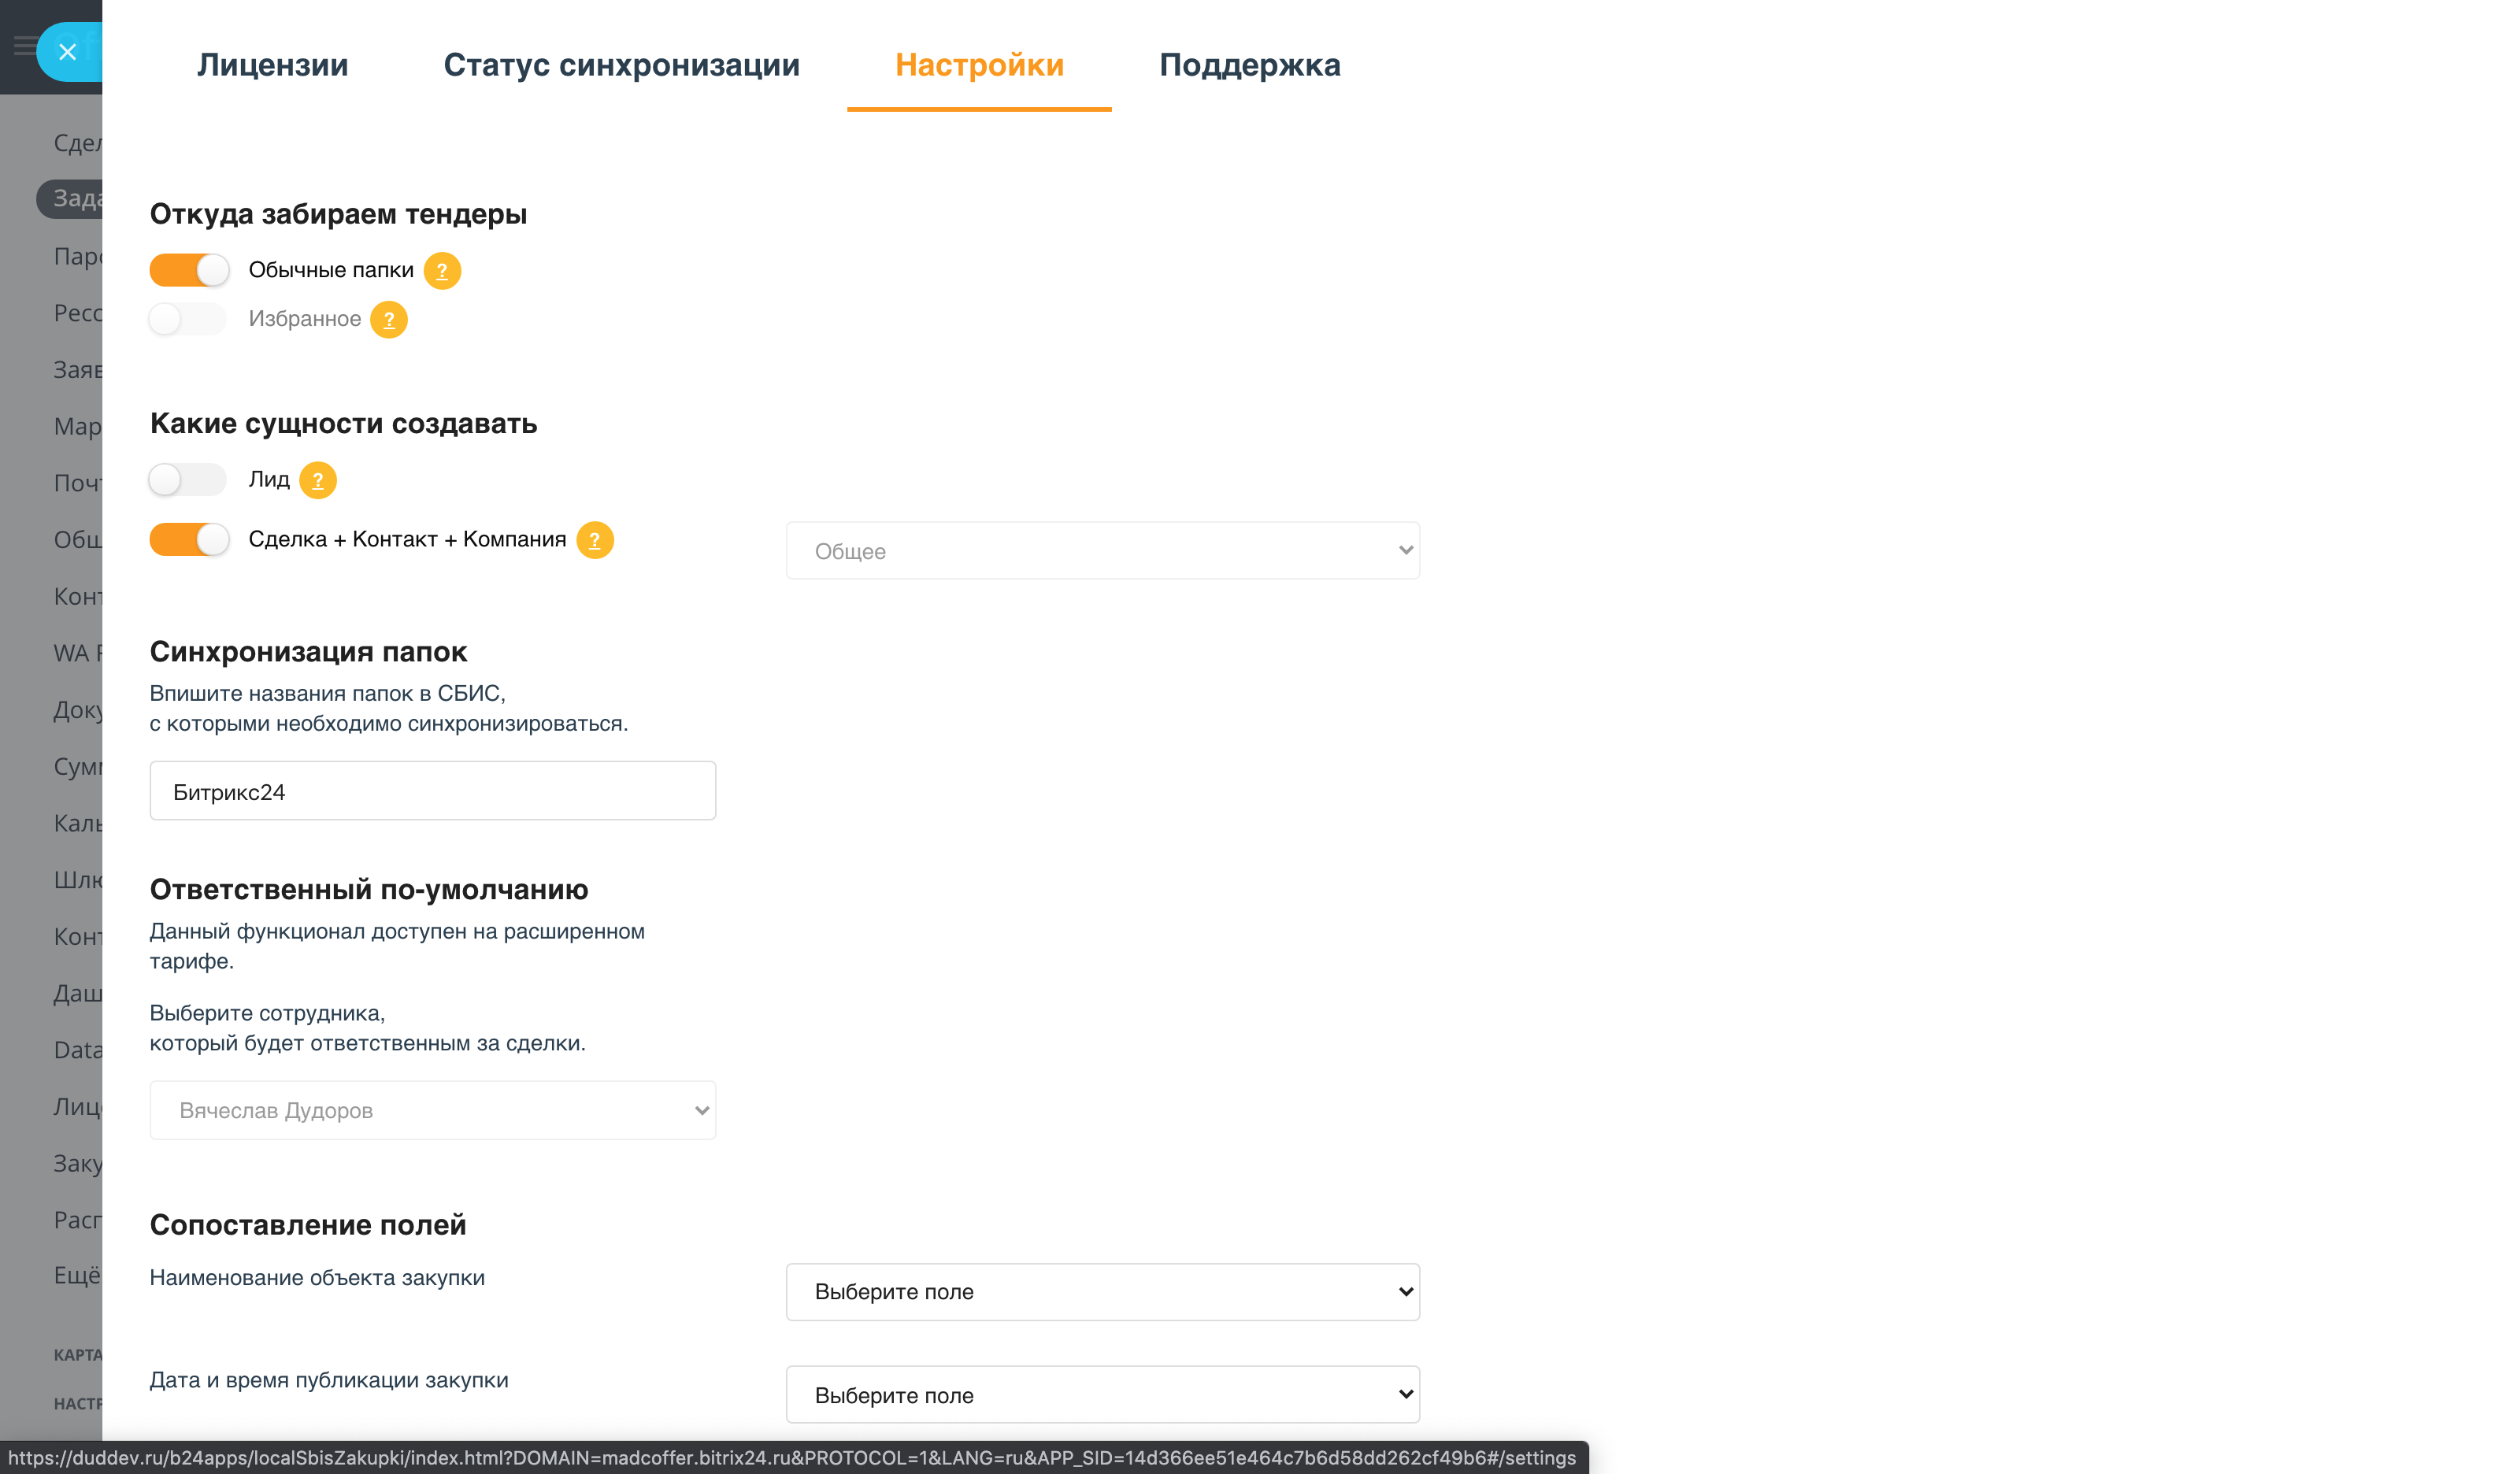Disable Сделка + Контакт + Компания toggle

coord(189,540)
